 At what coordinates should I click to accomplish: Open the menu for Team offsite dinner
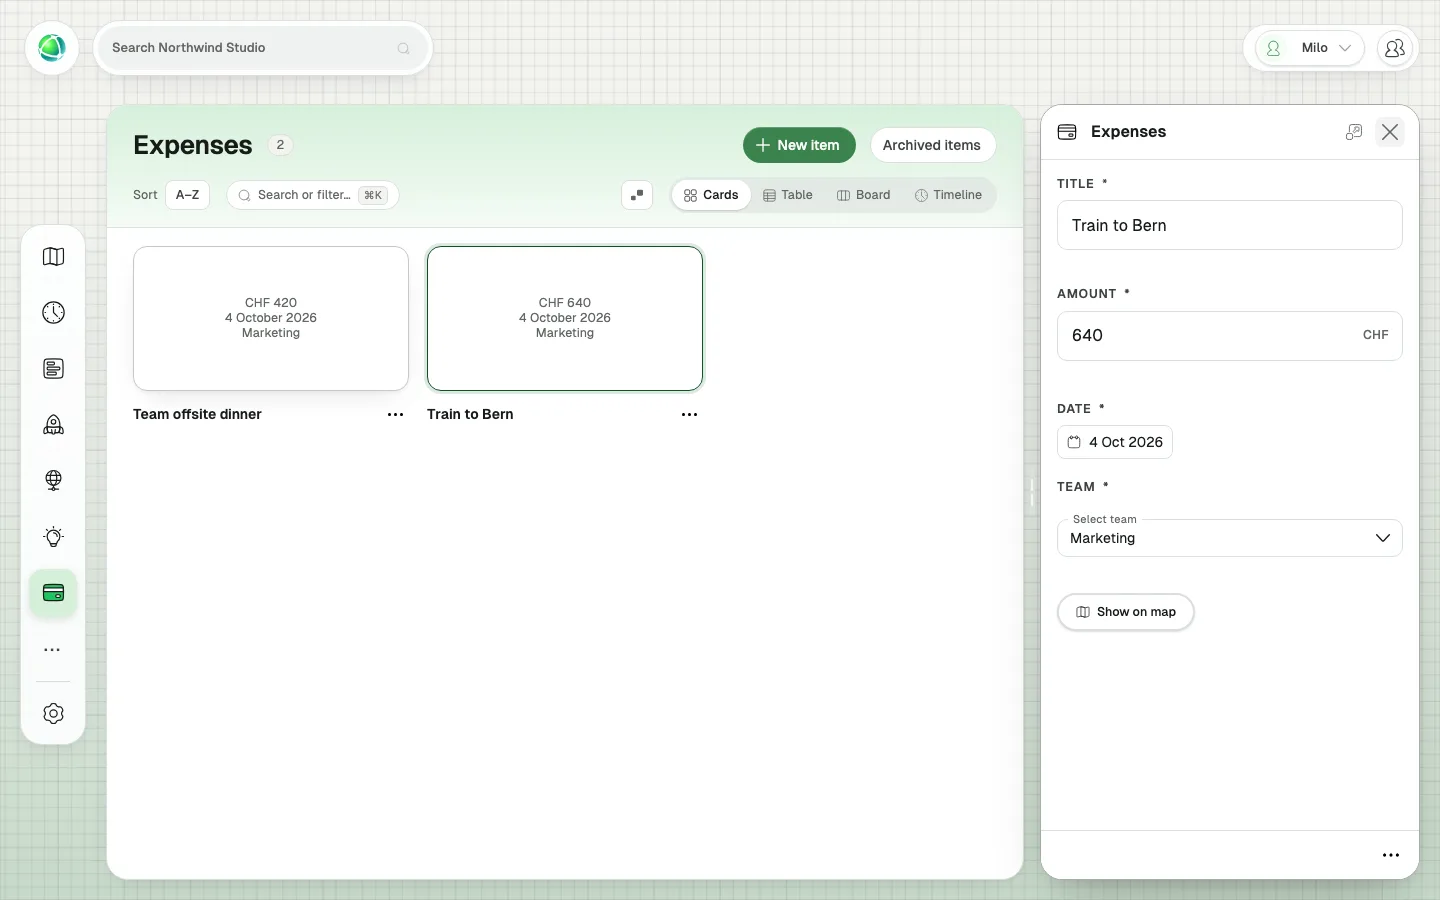(x=396, y=415)
